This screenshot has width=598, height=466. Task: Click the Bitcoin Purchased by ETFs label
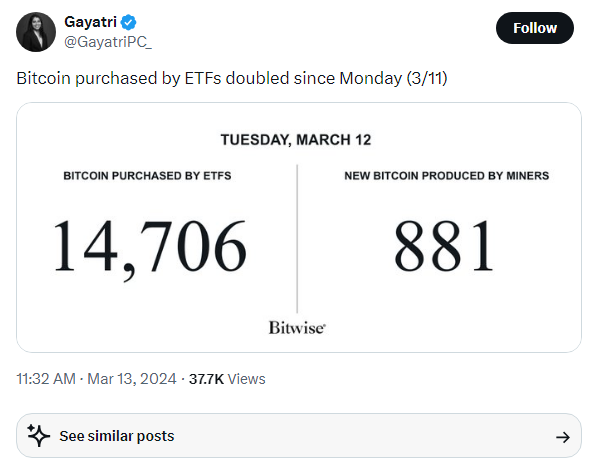[147, 176]
